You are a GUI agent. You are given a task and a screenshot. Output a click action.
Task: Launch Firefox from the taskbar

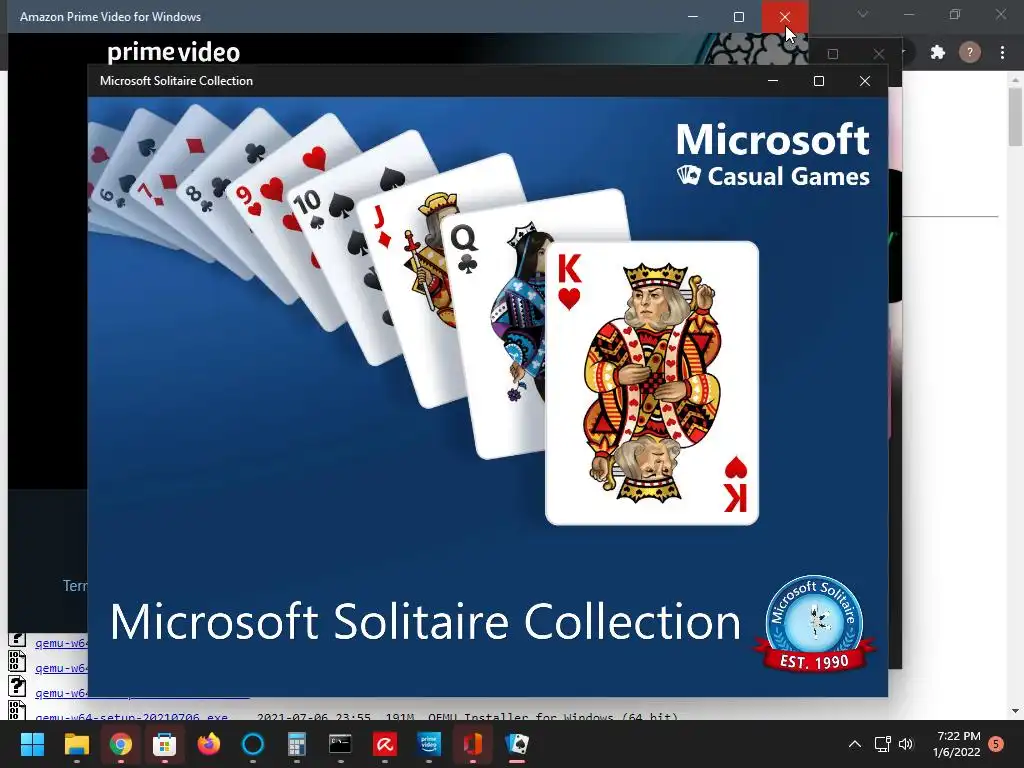tap(208, 744)
